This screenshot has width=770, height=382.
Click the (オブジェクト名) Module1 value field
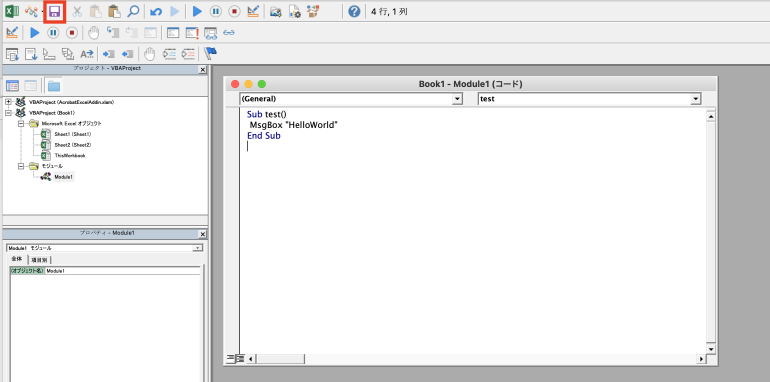(x=122, y=271)
